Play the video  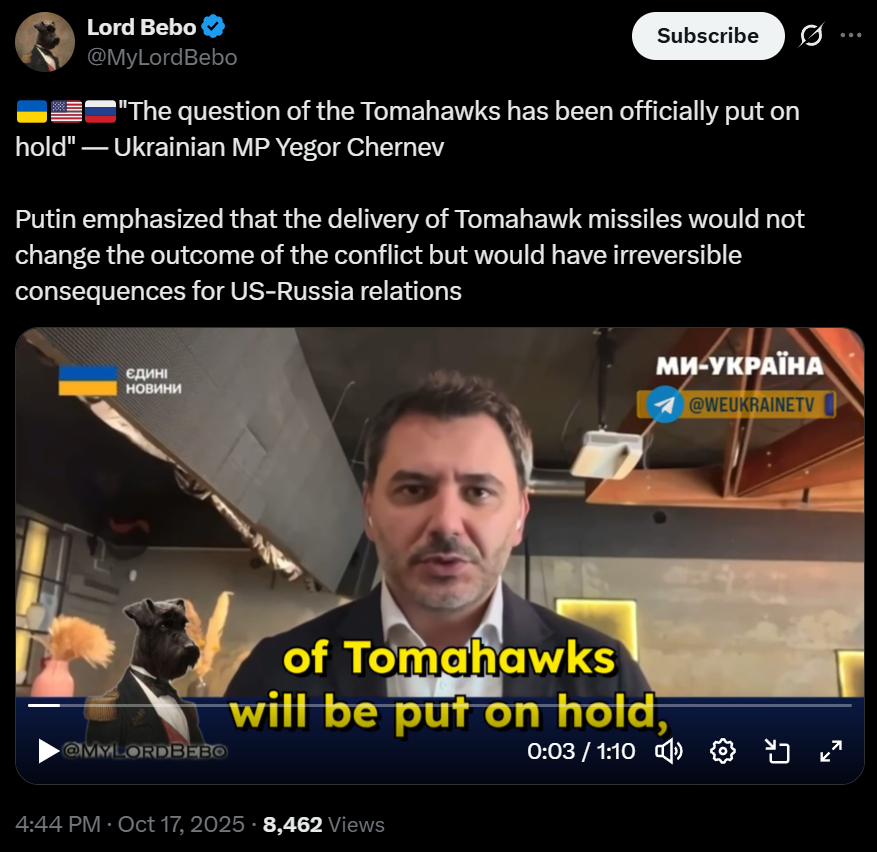coord(48,751)
